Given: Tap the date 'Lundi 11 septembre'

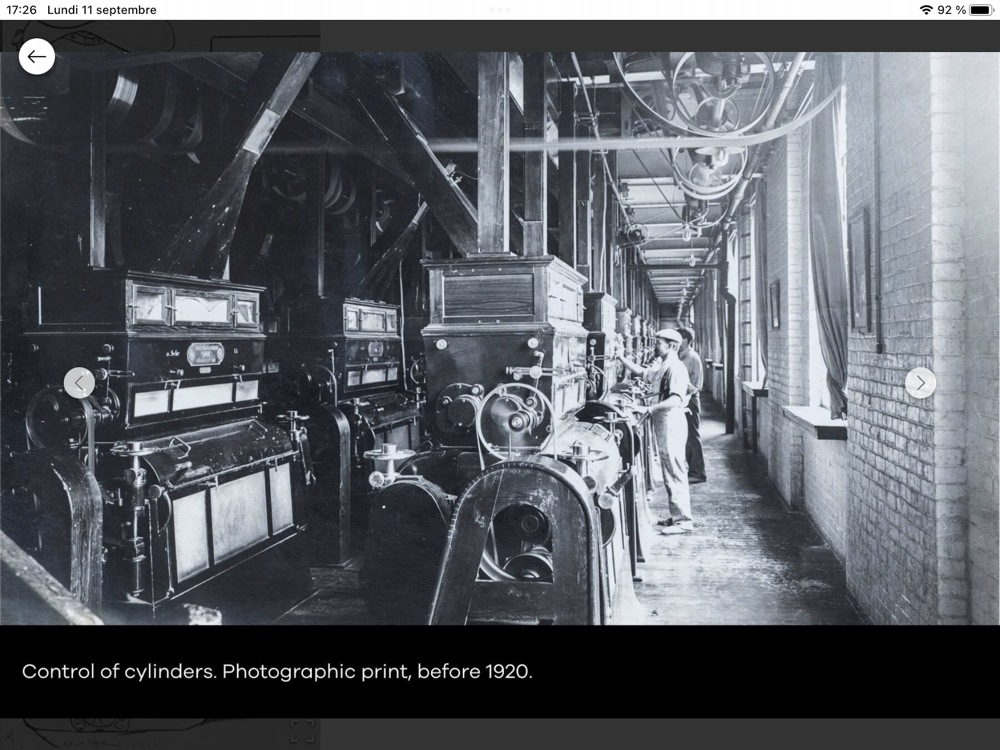Looking at the screenshot, I should point(101,10).
